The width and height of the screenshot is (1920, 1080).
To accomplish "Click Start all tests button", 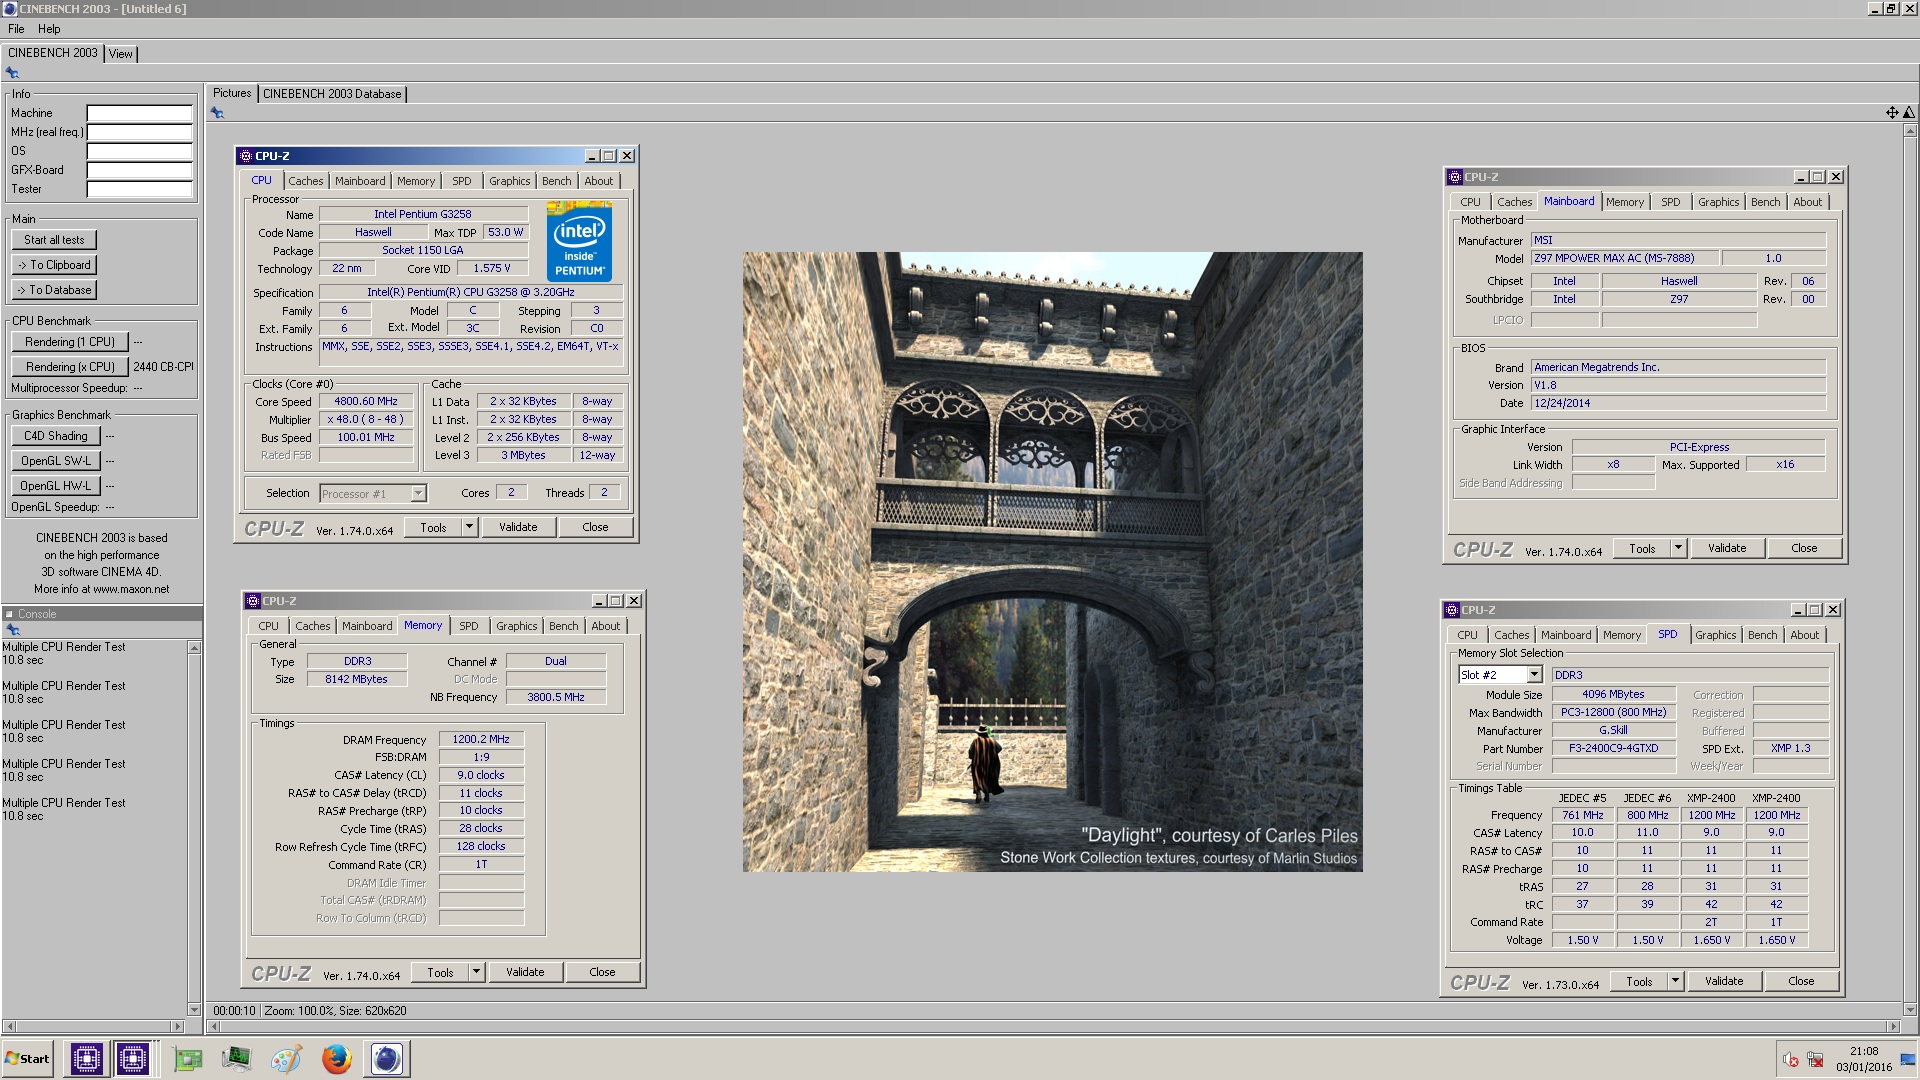I will (54, 240).
